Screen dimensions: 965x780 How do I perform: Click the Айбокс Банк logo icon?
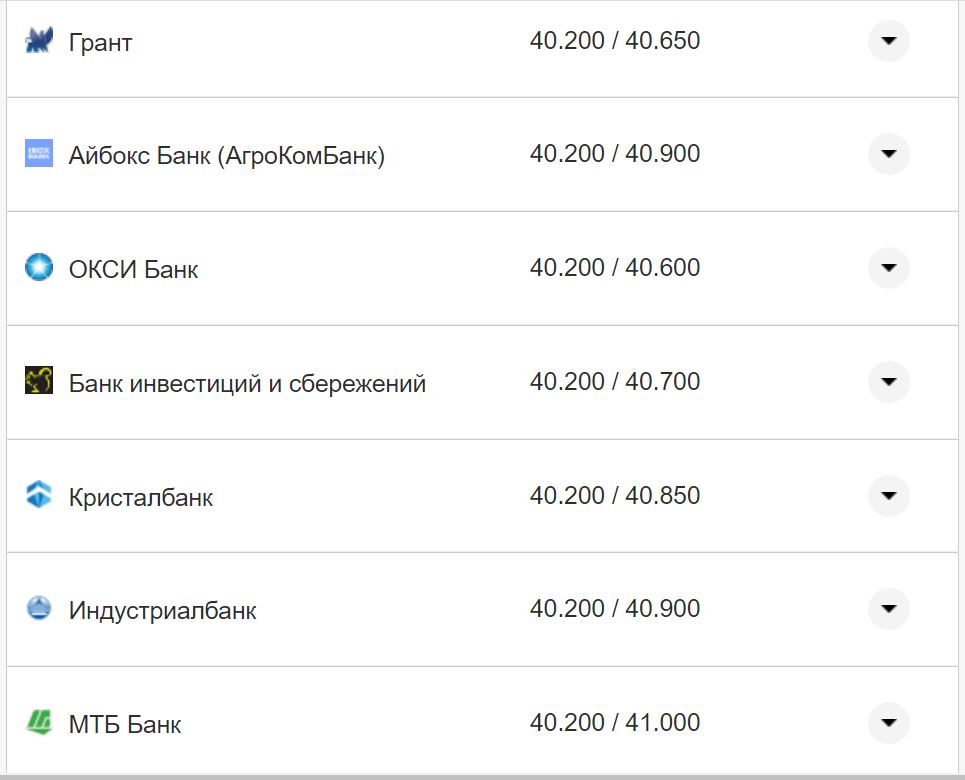38,154
